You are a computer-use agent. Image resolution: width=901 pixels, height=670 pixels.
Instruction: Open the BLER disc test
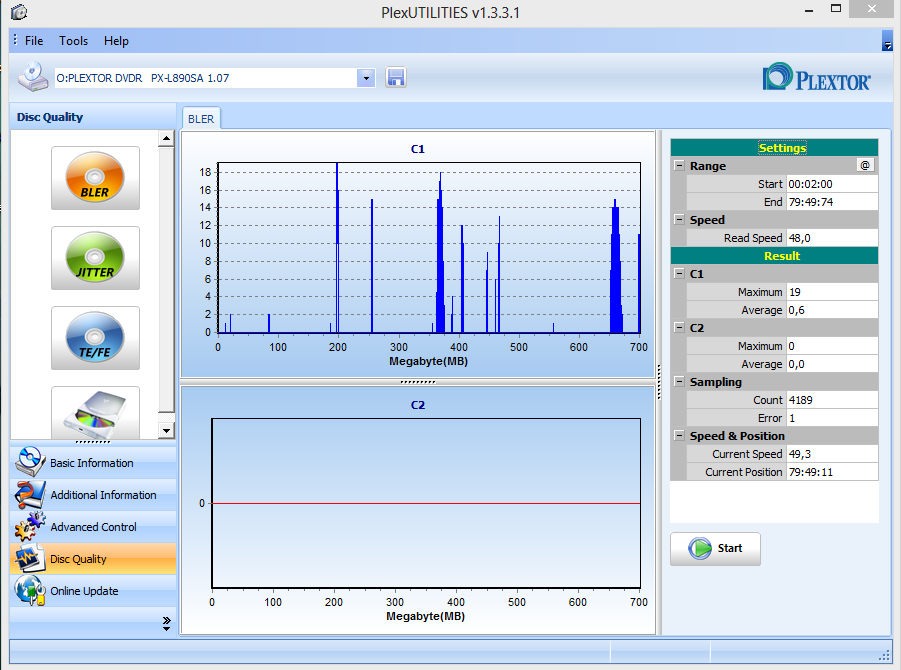95,178
